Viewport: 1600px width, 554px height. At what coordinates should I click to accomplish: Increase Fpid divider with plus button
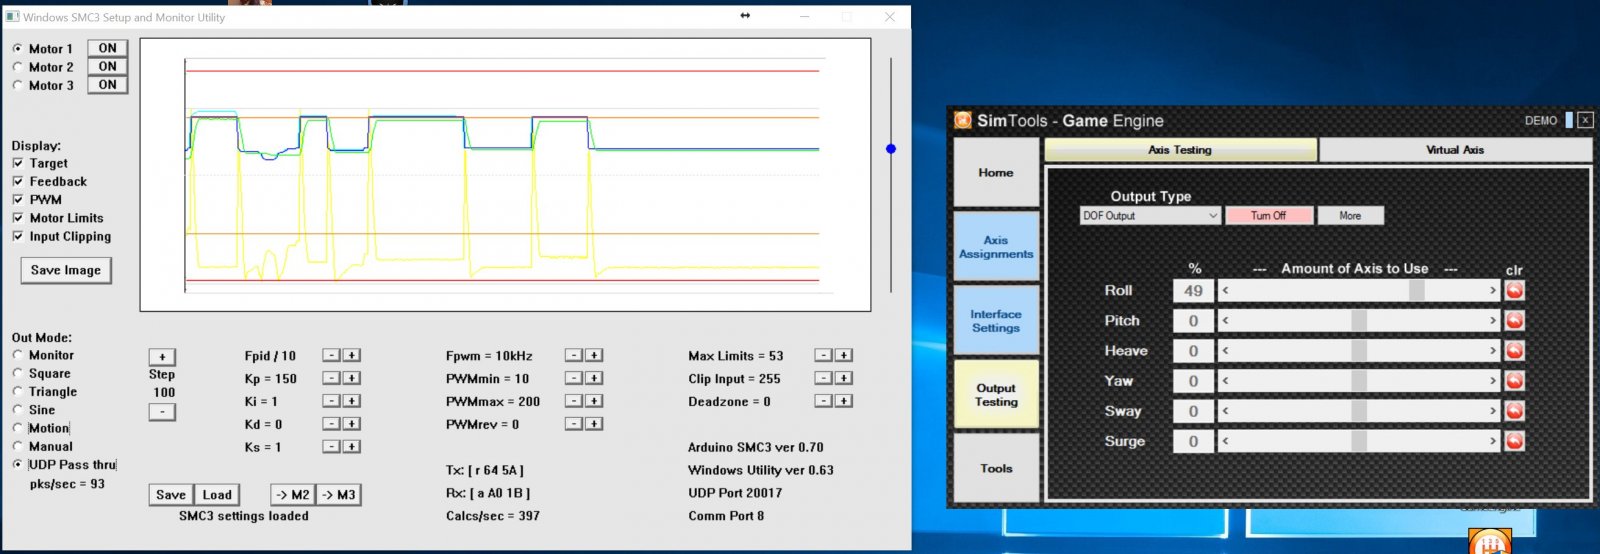352,355
